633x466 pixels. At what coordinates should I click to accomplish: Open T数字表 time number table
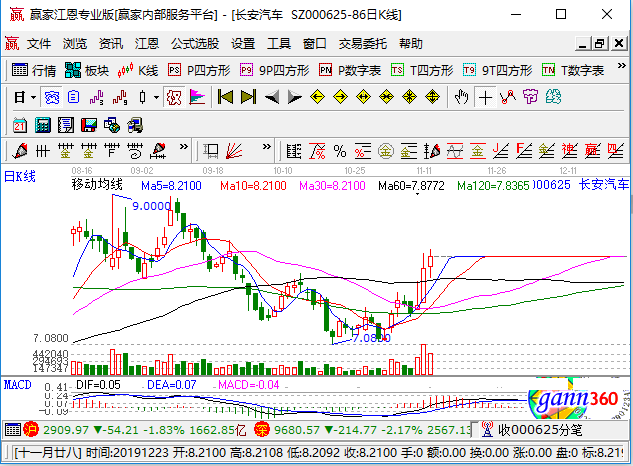(x=573, y=71)
